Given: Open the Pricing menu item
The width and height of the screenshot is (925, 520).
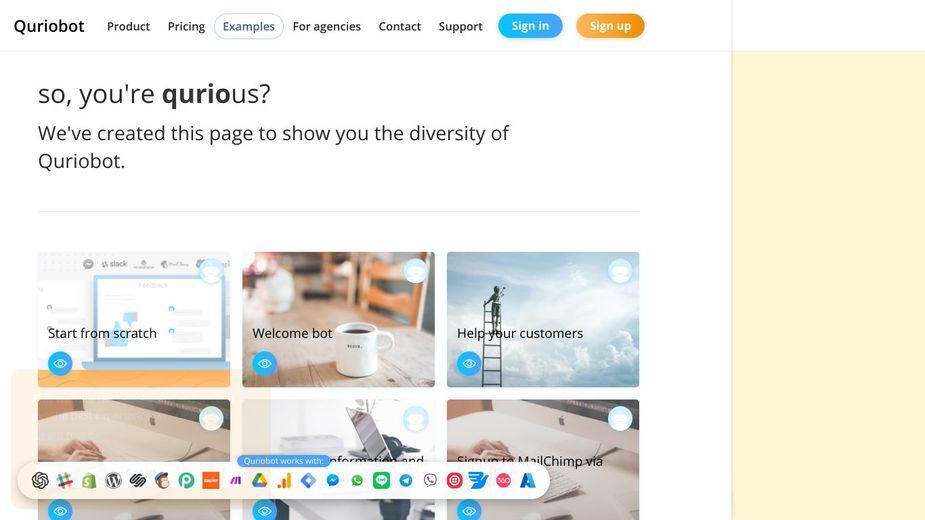Looking at the screenshot, I should (186, 27).
